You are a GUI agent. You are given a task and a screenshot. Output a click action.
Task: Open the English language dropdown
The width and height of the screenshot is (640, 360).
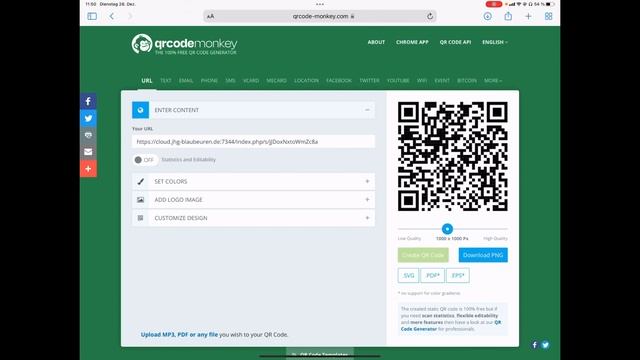coord(495,42)
